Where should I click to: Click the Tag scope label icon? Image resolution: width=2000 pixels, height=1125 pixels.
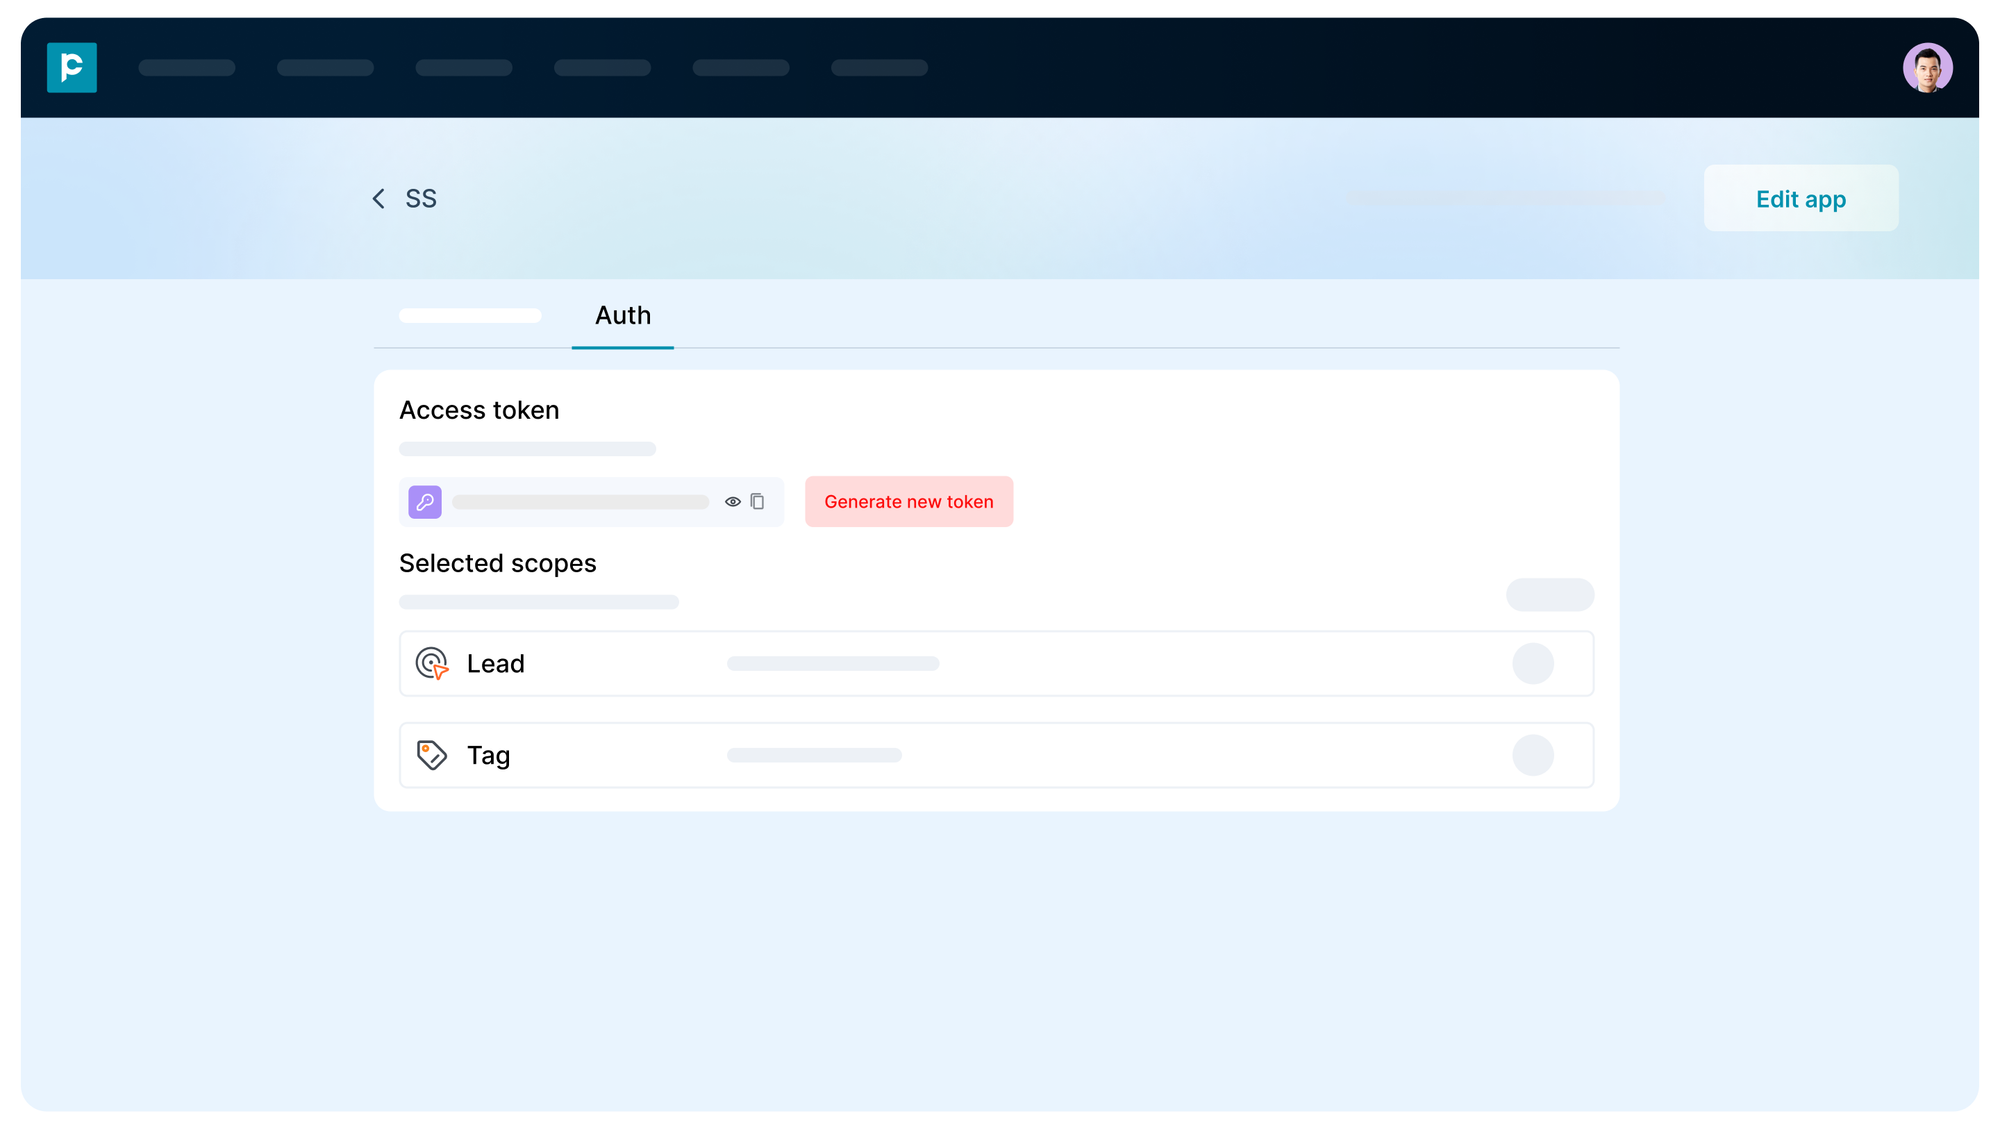(x=432, y=755)
